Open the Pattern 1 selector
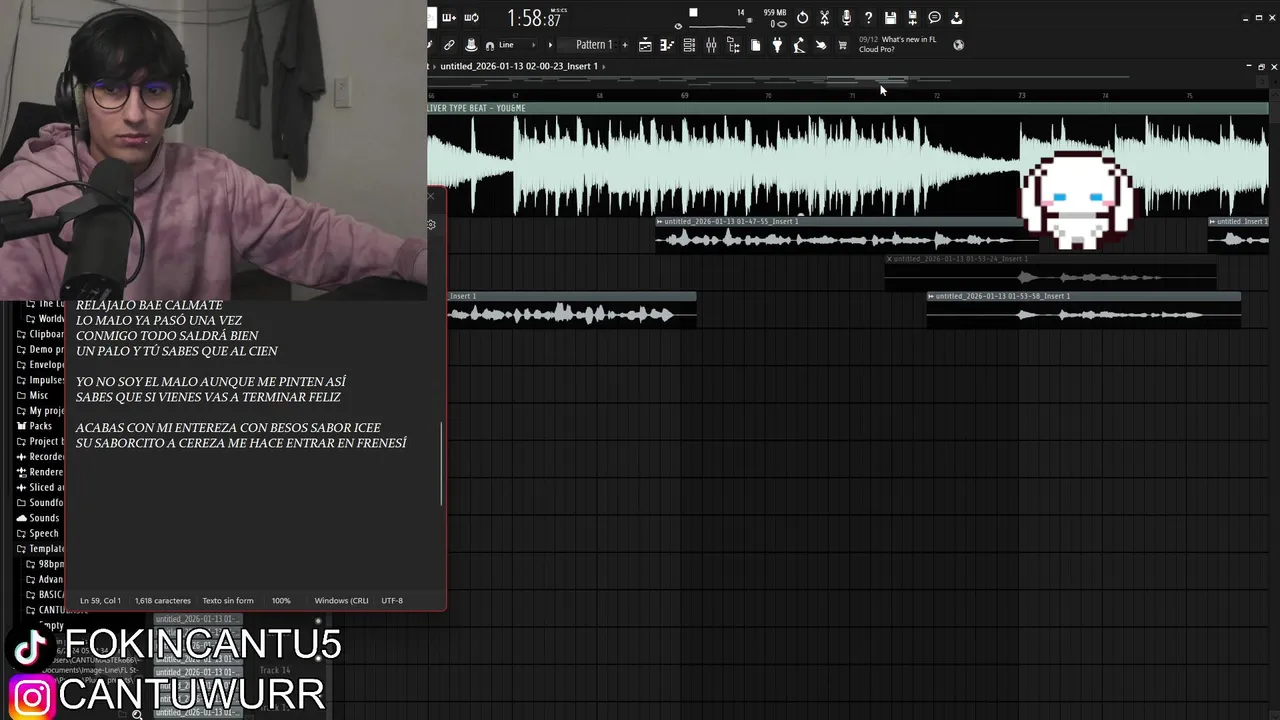The image size is (1280, 720). point(594,45)
